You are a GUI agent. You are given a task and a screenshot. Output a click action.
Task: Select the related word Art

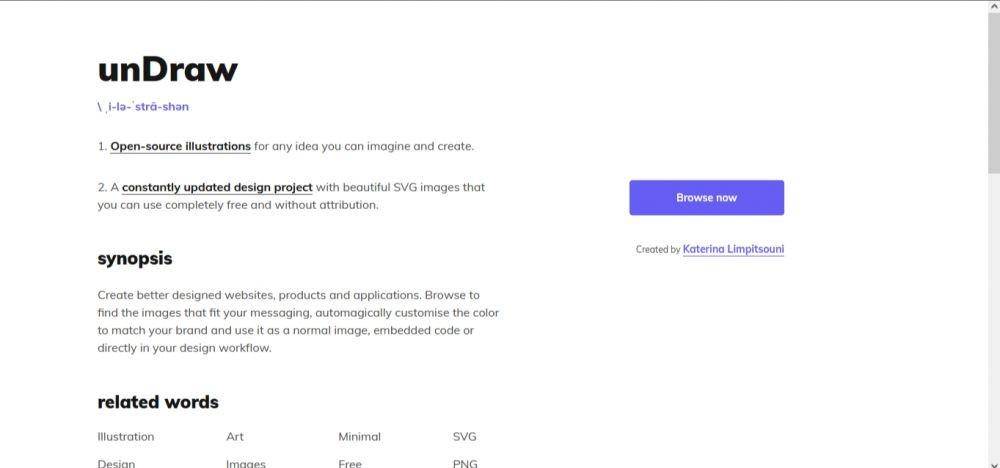click(235, 437)
